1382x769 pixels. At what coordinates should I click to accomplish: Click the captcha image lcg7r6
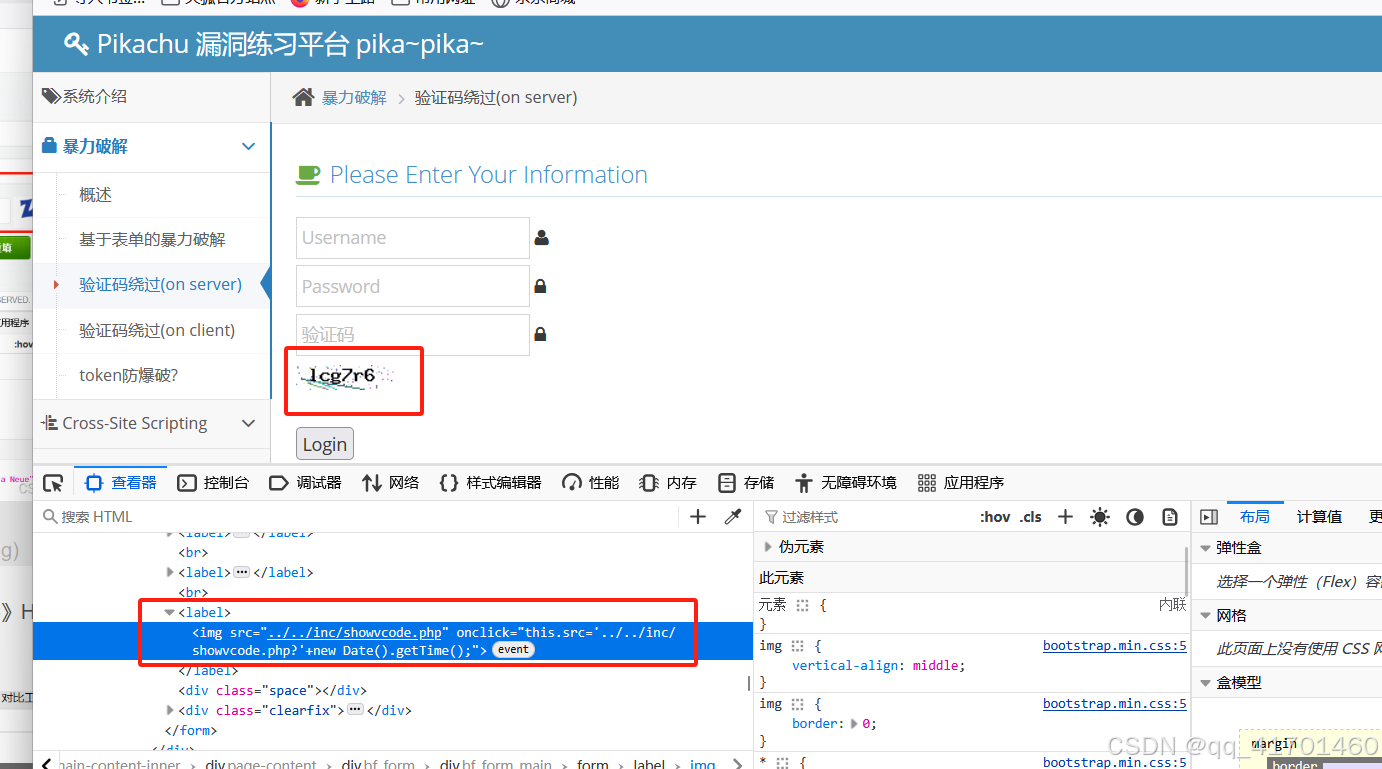pos(346,377)
